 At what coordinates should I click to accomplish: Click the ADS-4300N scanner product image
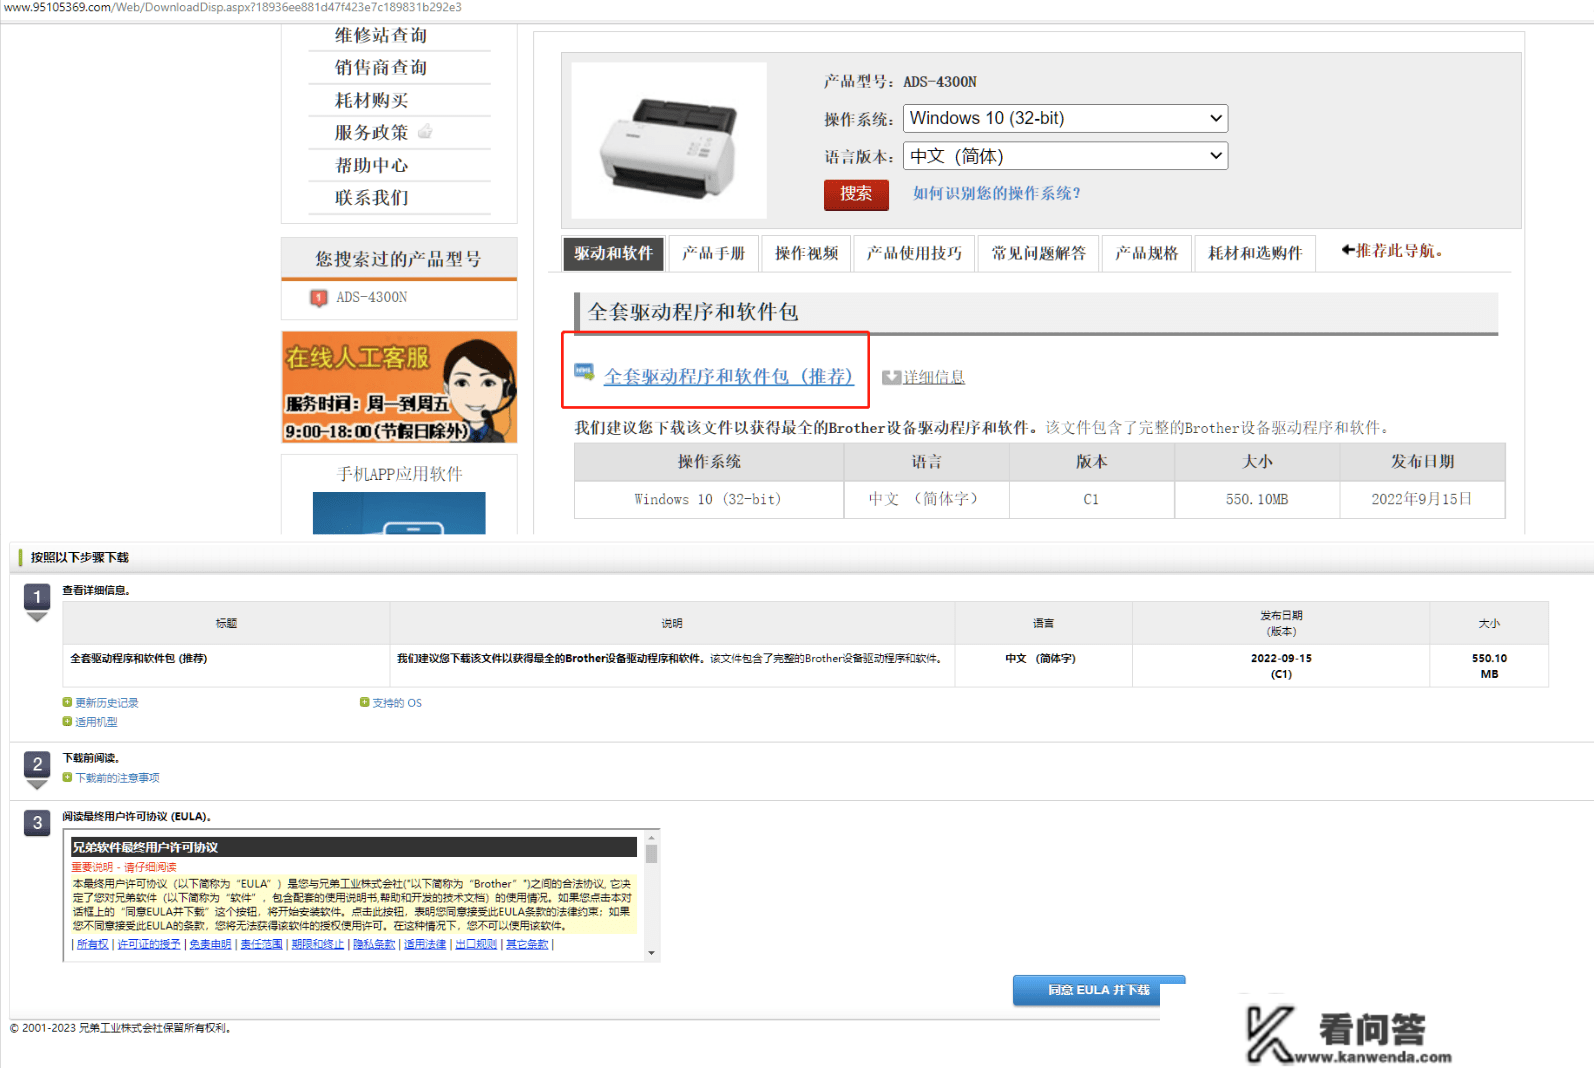[x=669, y=140]
